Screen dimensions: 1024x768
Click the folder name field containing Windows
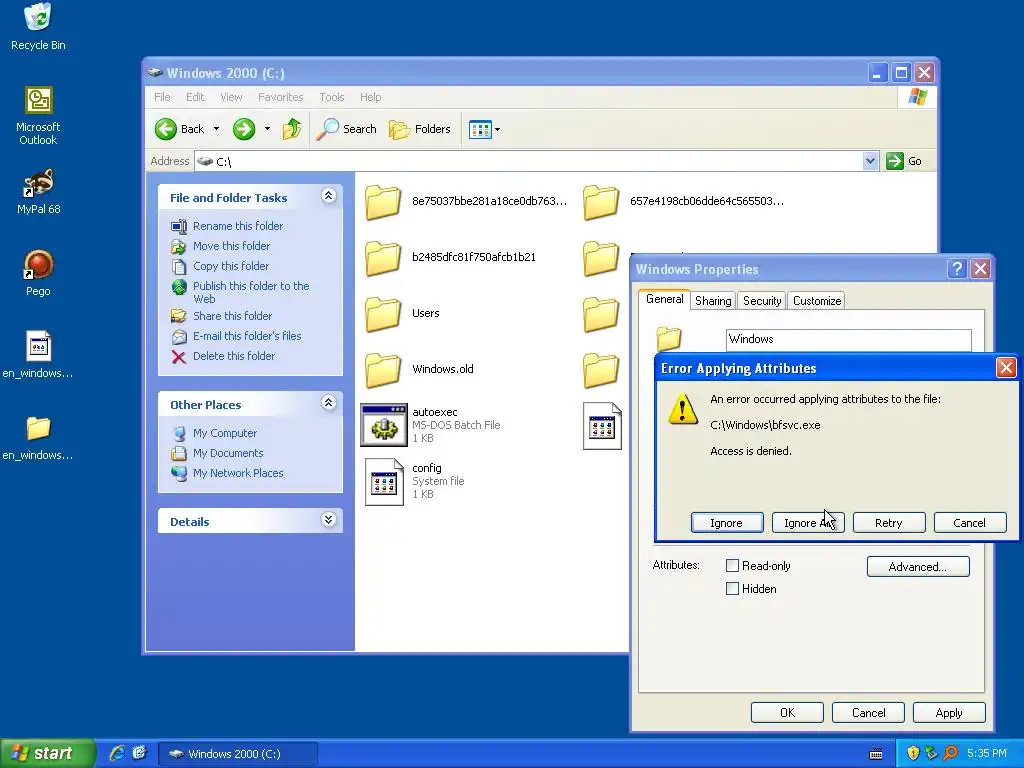pyautogui.click(x=848, y=339)
